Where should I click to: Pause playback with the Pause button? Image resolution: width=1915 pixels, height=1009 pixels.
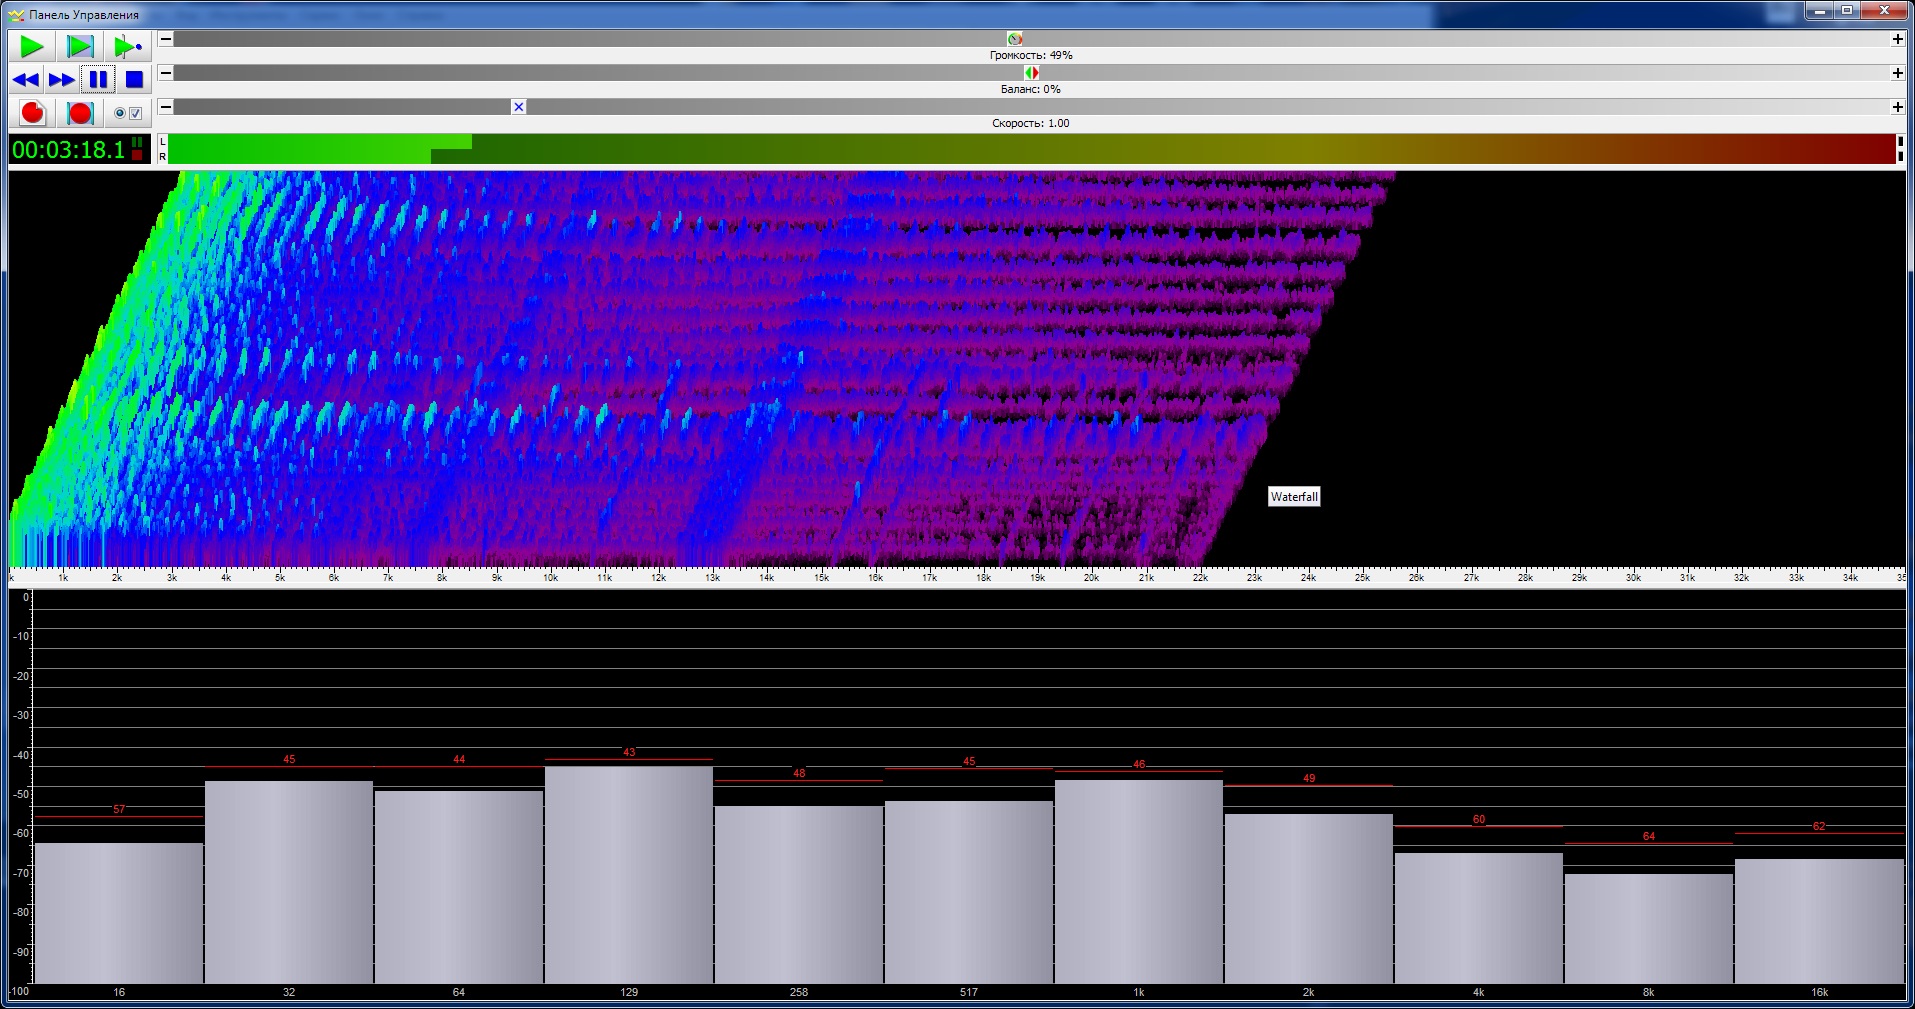[98, 80]
